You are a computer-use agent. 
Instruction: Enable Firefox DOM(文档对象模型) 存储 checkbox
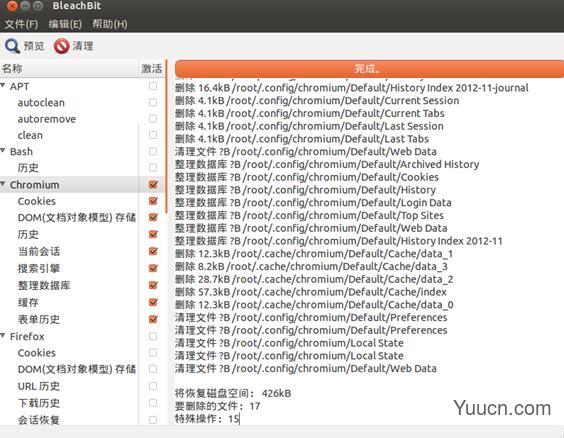(x=153, y=369)
